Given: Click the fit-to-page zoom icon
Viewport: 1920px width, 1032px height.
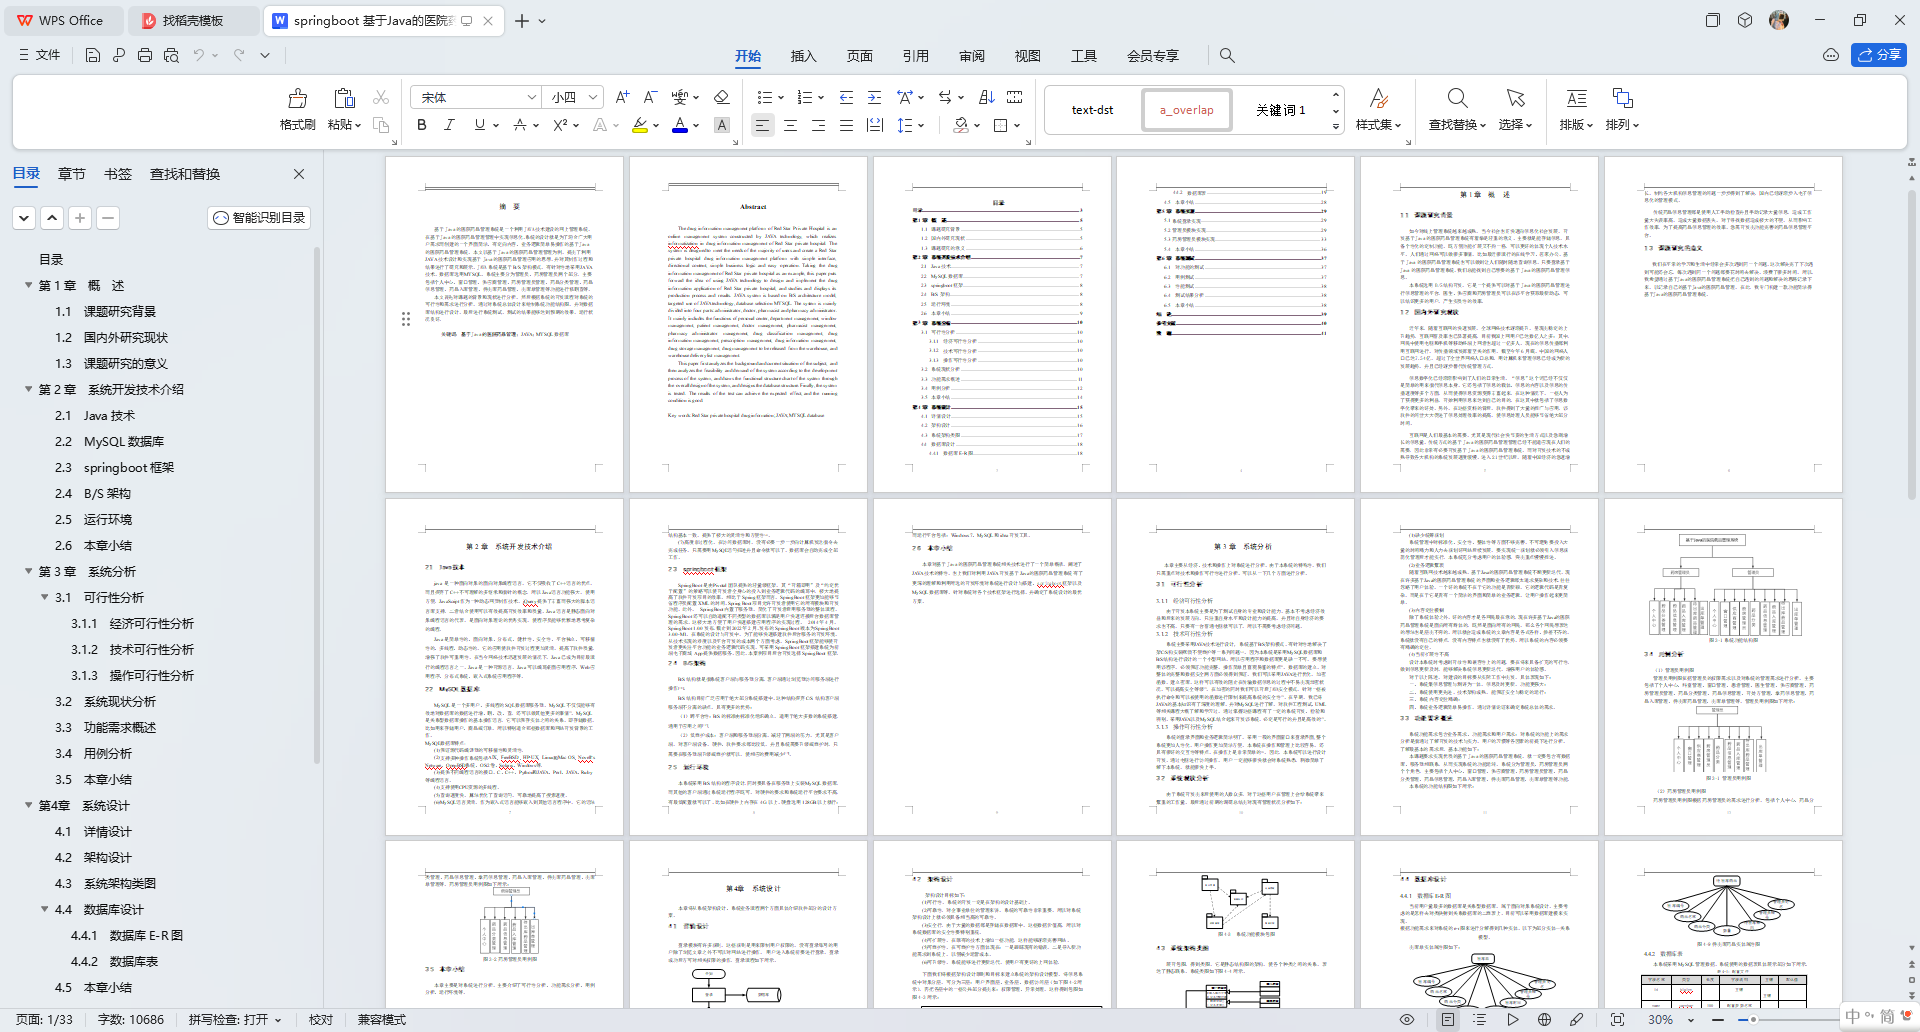Looking at the screenshot, I should click(1617, 1020).
